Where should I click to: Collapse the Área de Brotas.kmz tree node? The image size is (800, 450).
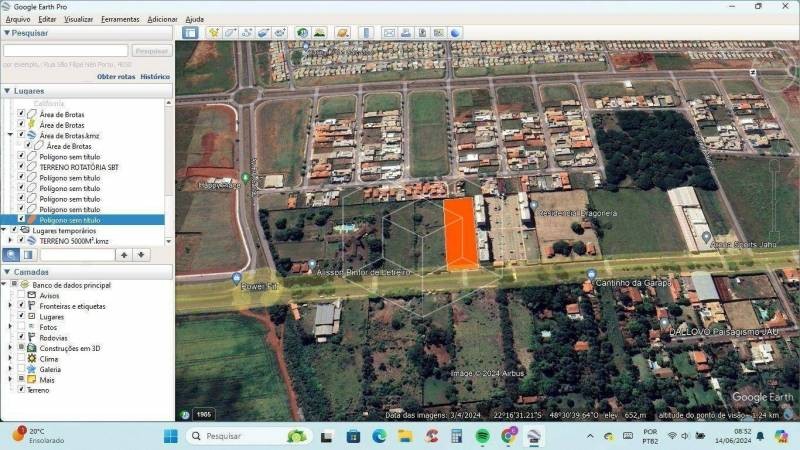point(10,135)
